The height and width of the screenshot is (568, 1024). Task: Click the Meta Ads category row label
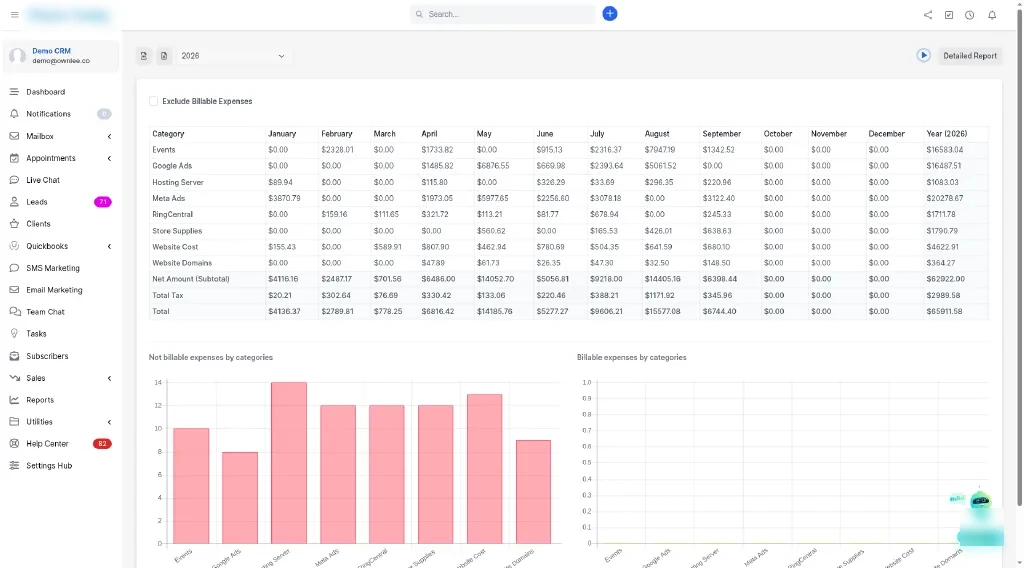(x=168, y=198)
